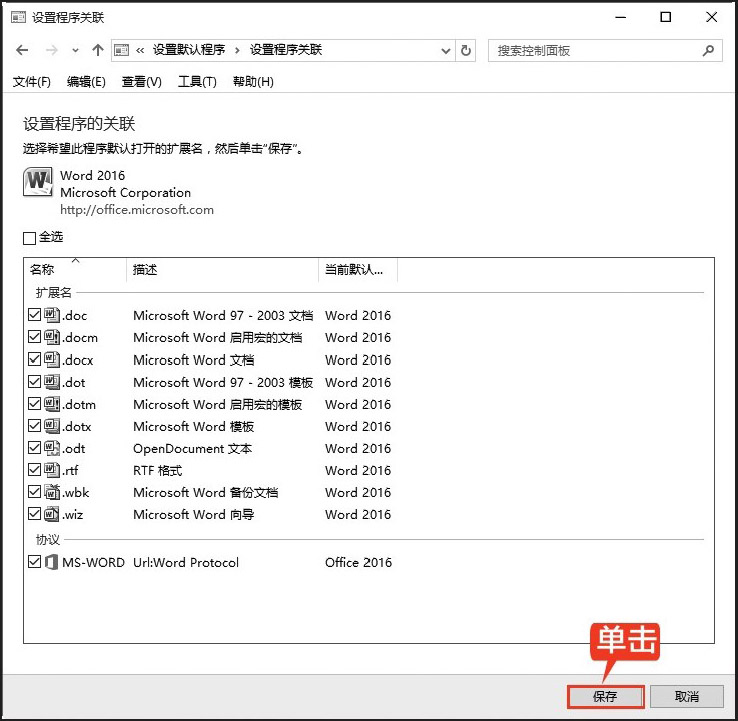
Task: Click the OpenDocument 文本 description
Action: (x=193, y=449)
